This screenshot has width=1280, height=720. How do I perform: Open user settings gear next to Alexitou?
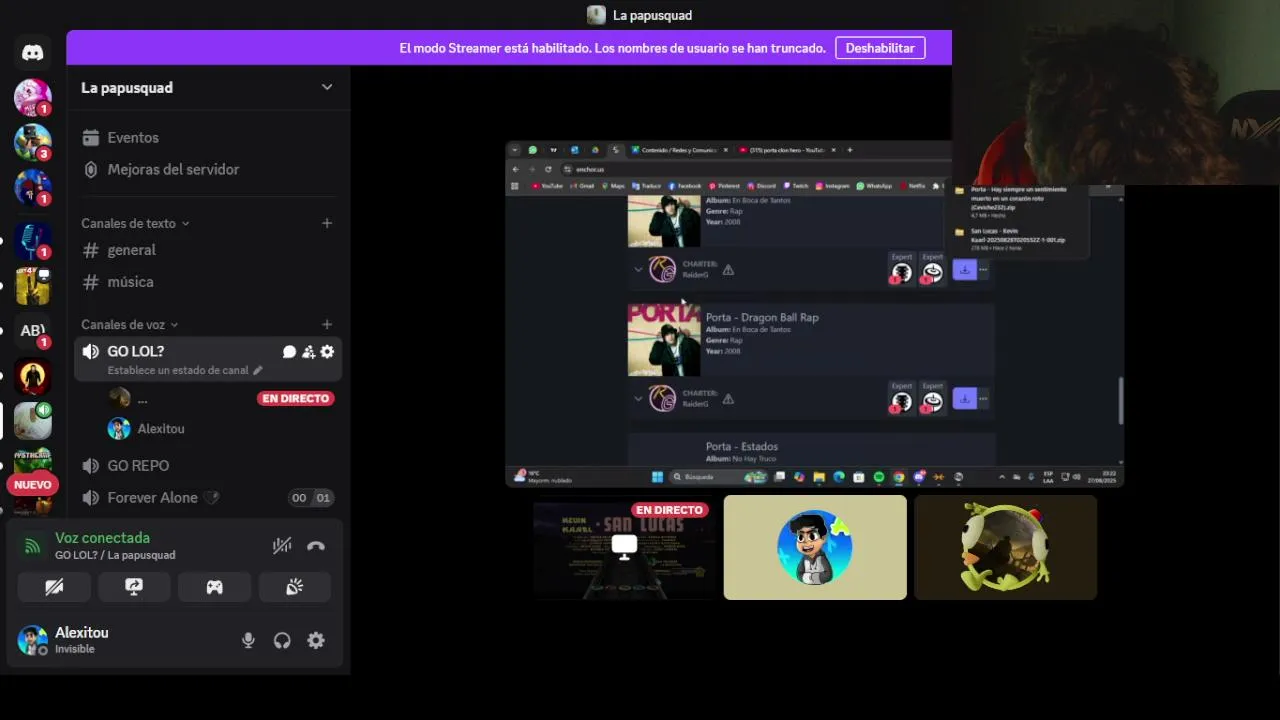(316, 641)
